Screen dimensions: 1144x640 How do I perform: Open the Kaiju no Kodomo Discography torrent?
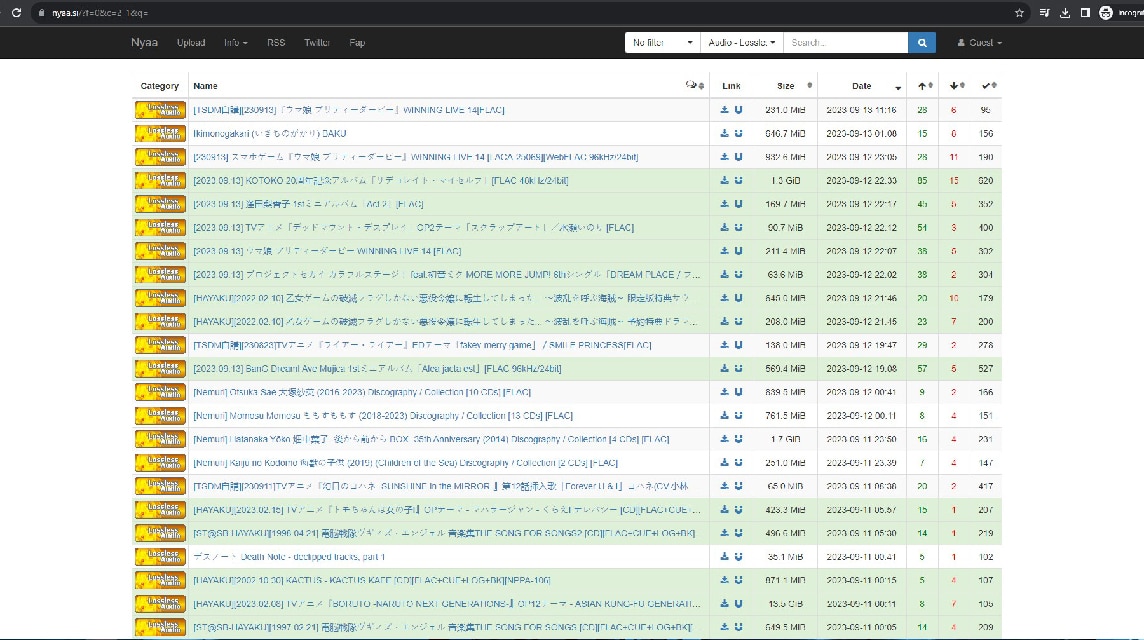click(406, 463)
